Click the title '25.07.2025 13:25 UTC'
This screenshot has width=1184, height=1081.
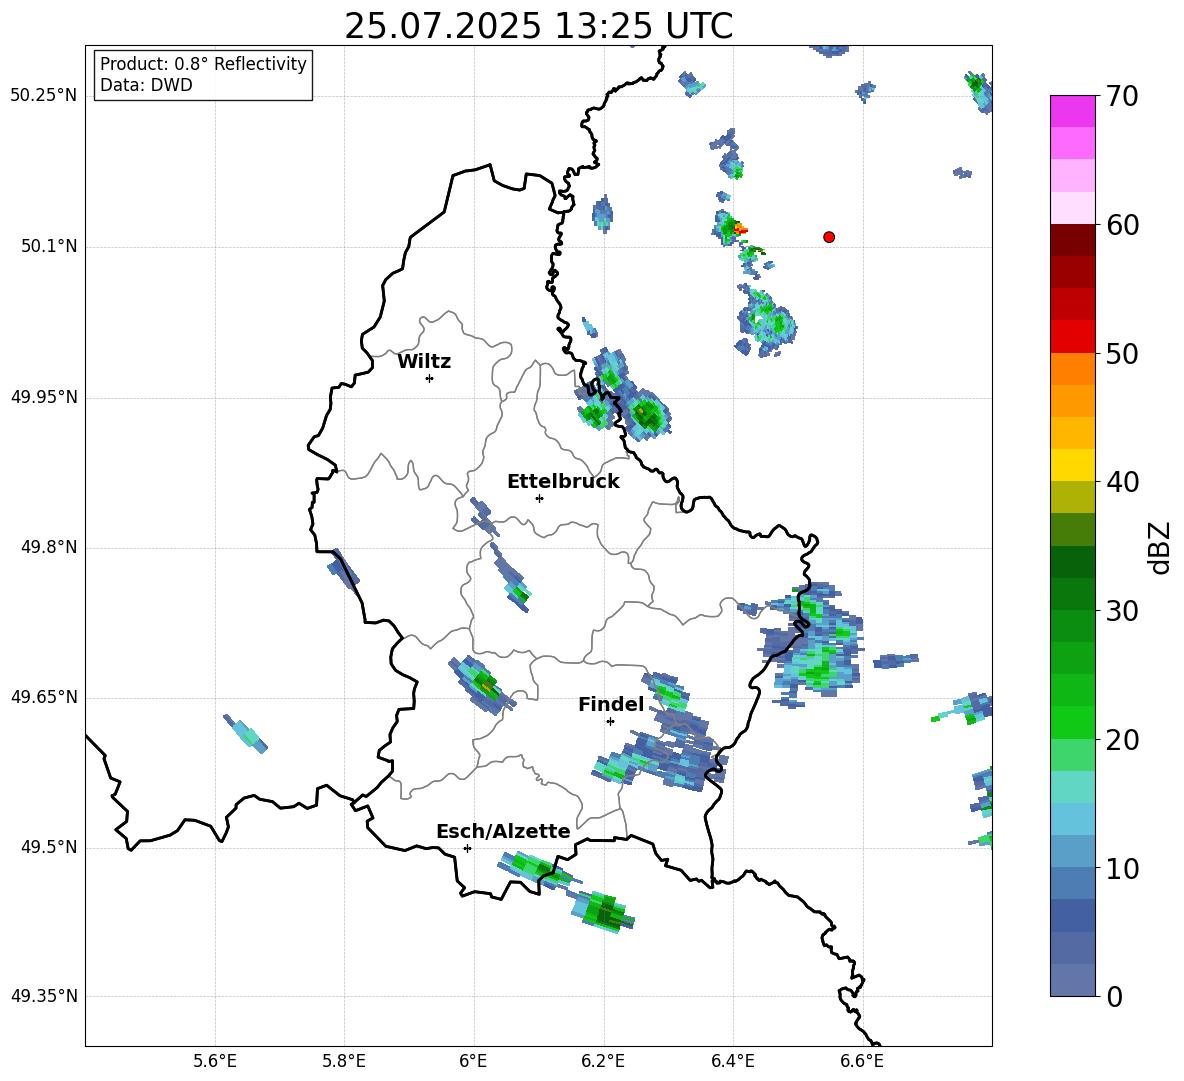pos(538,26)
